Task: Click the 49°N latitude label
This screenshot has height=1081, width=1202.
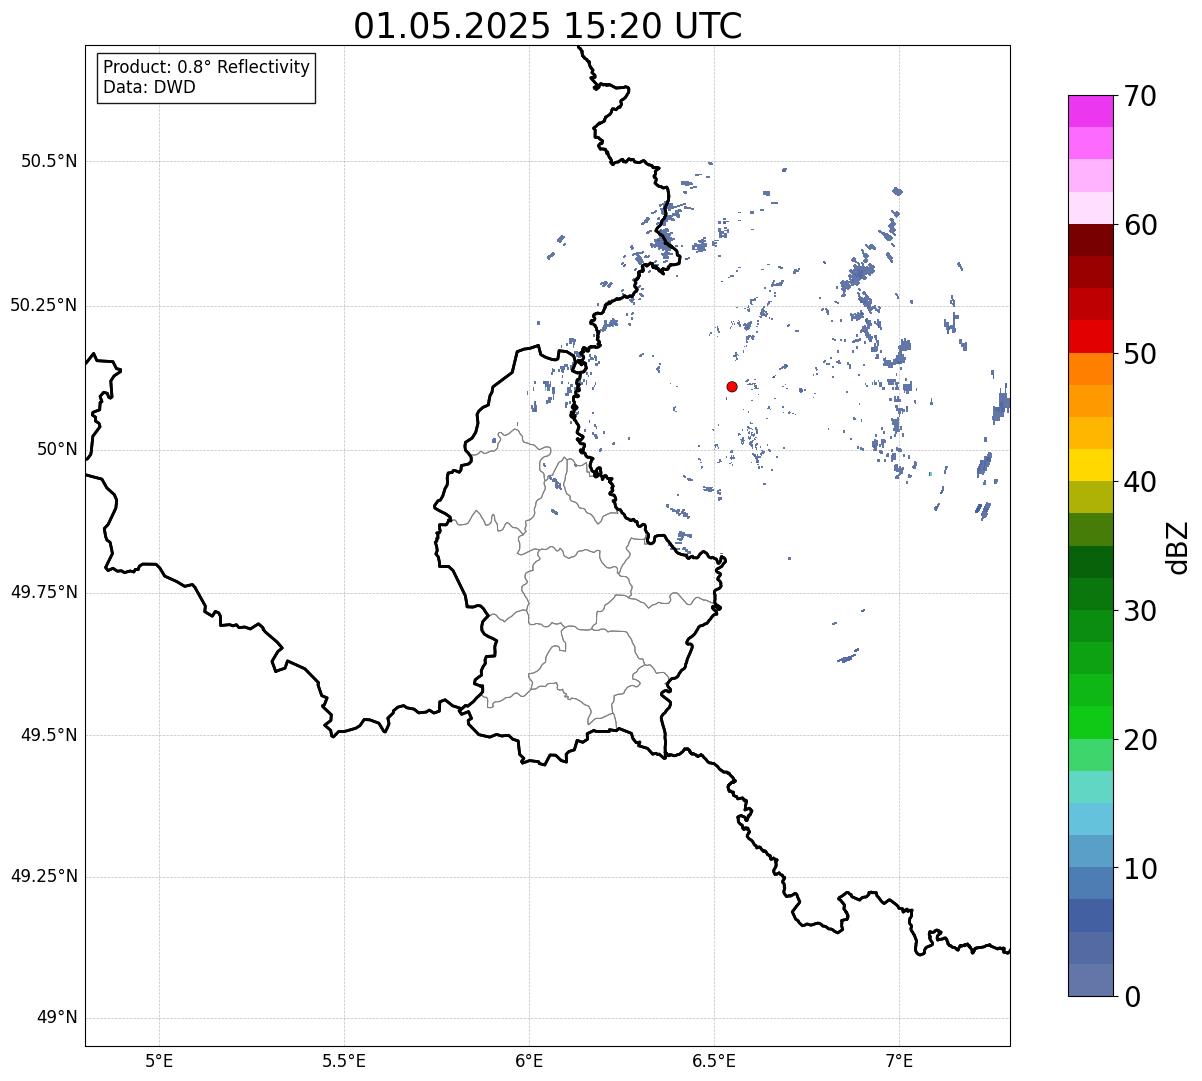Action: click(57, 1018)
